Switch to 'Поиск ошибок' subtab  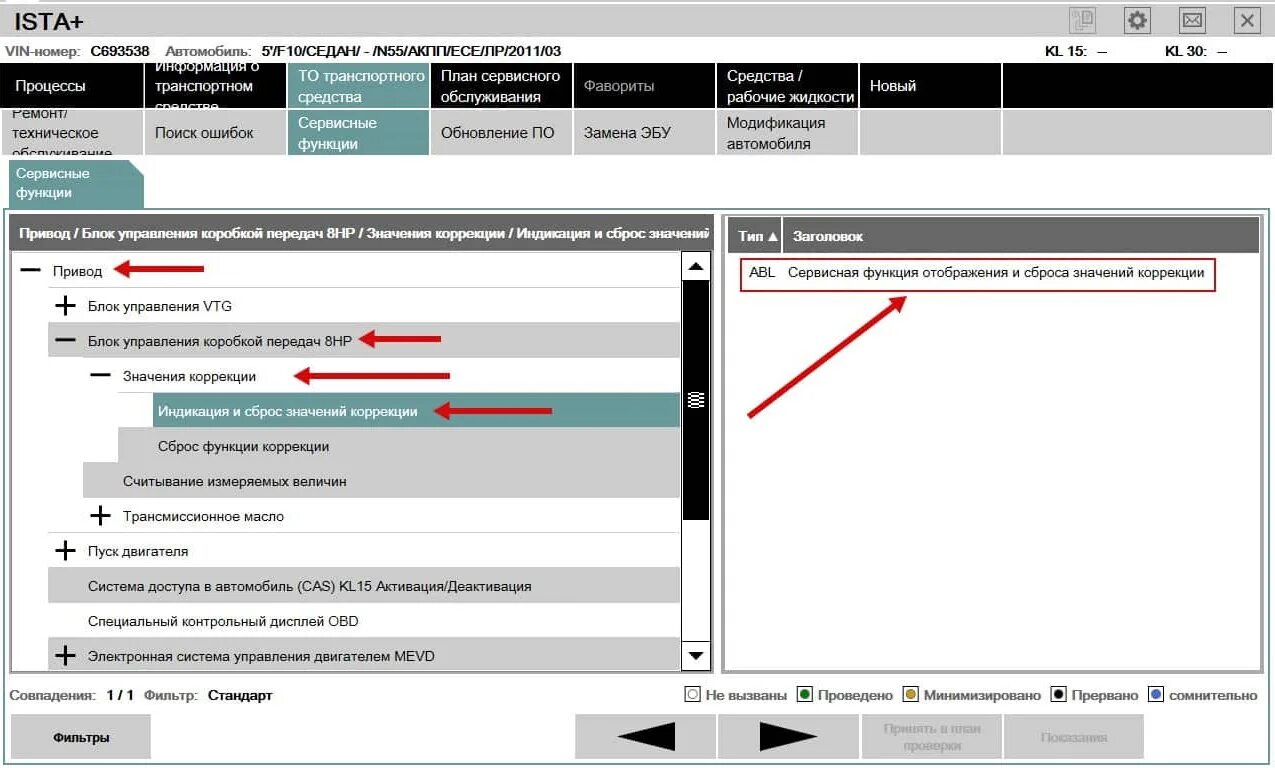(215, 132)
